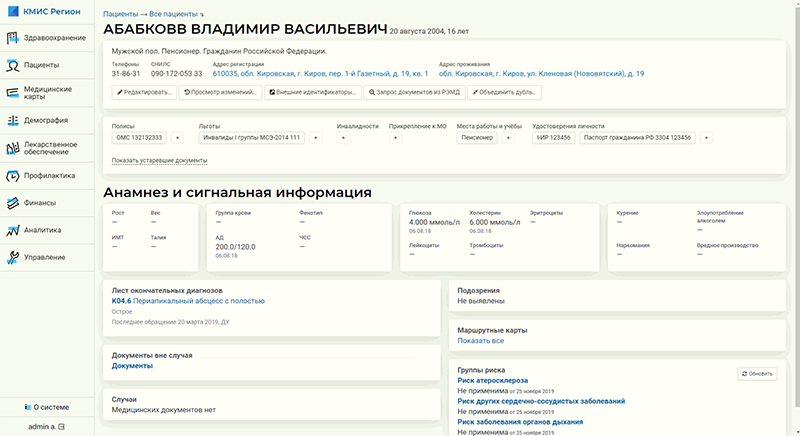Go to Пациенты breadcrumb link

(120, 14)
